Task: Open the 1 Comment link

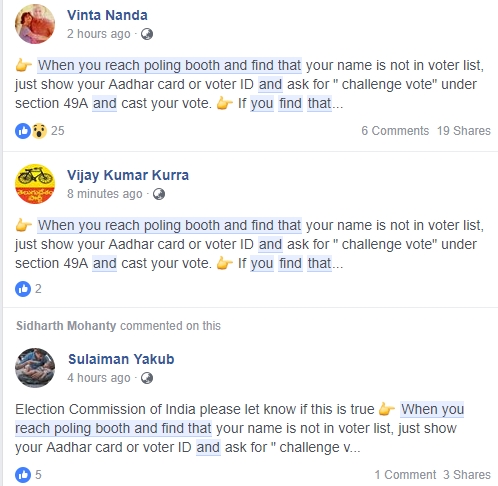Action: [405, 475]
